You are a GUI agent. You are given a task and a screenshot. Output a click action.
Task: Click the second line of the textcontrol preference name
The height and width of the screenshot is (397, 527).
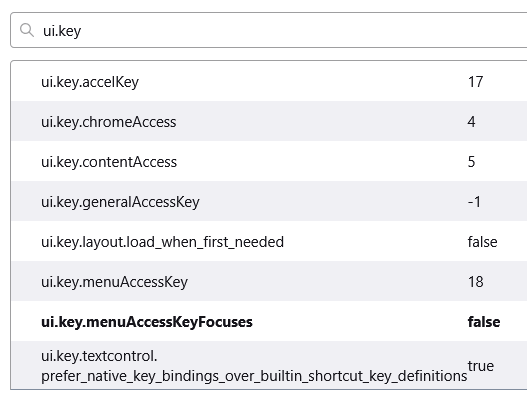click(254, 376)
